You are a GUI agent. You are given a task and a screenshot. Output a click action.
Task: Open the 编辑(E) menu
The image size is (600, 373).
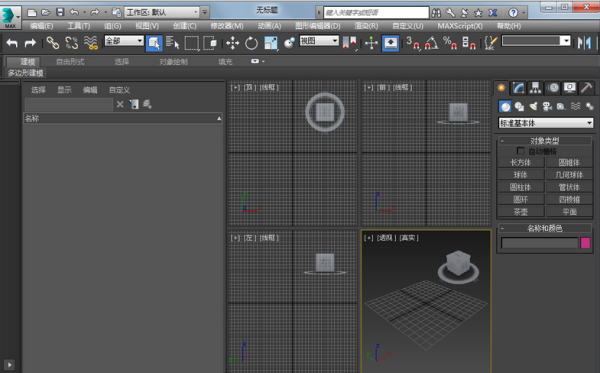tap(41, 26)
